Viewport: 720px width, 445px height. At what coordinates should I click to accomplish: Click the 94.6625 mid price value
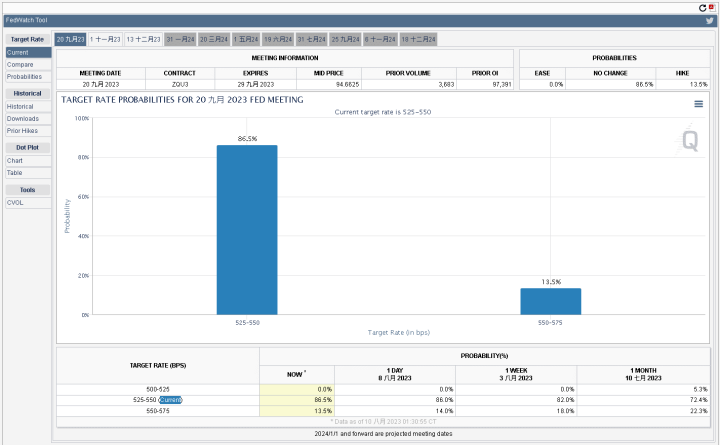point(347,84)
